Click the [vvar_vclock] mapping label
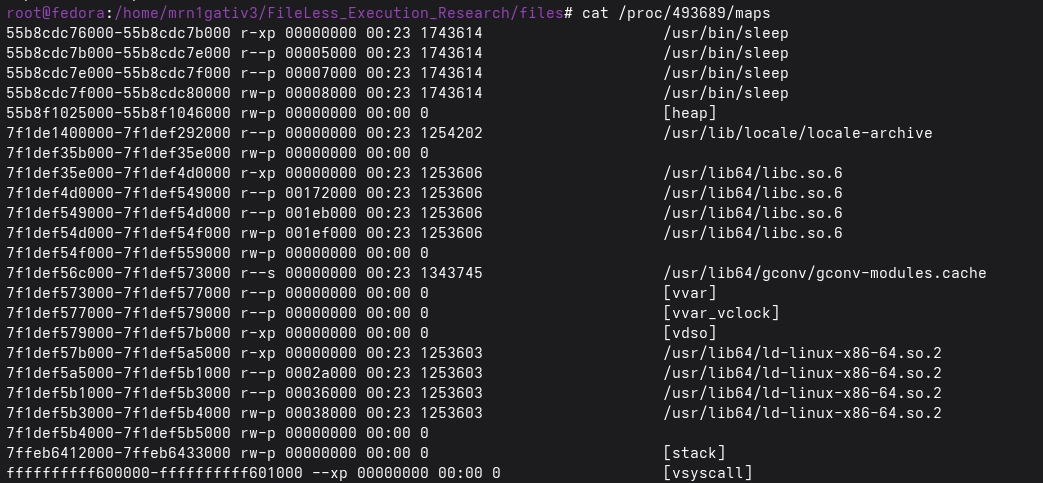The width and height of the screenshot is (1043, 483). [721, 313]
